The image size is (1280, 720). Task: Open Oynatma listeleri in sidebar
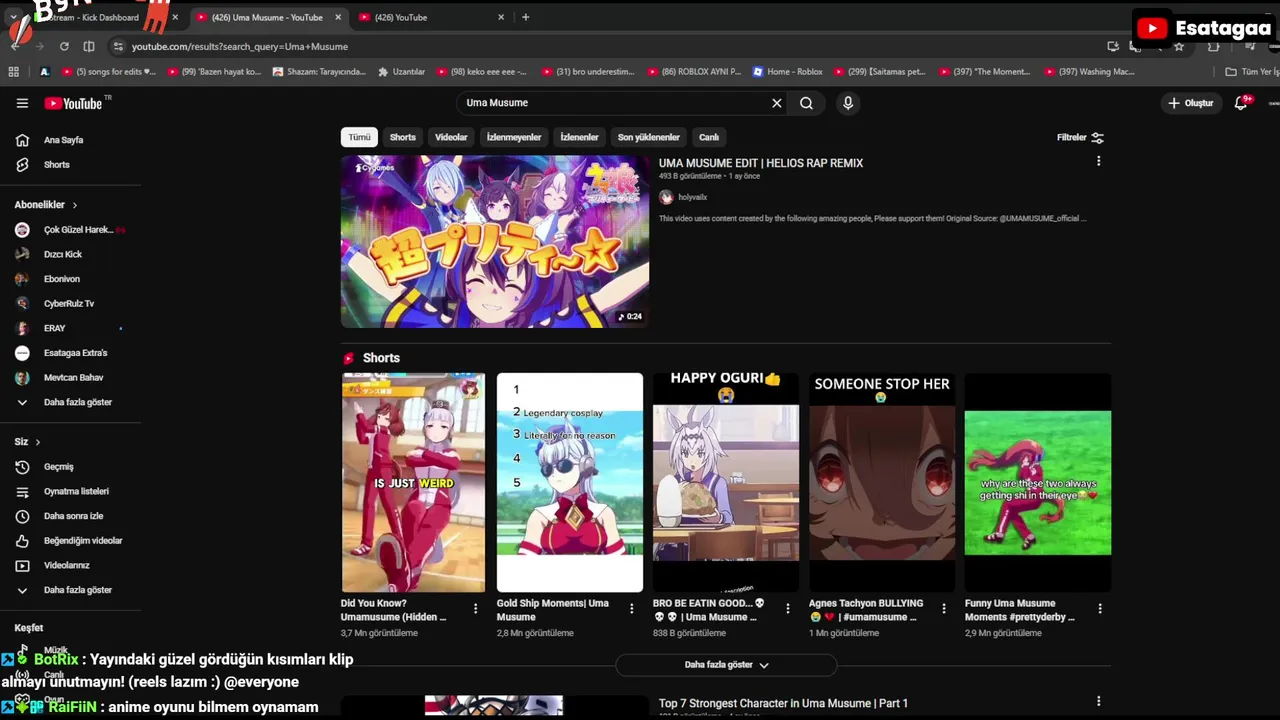click(76, 491)
